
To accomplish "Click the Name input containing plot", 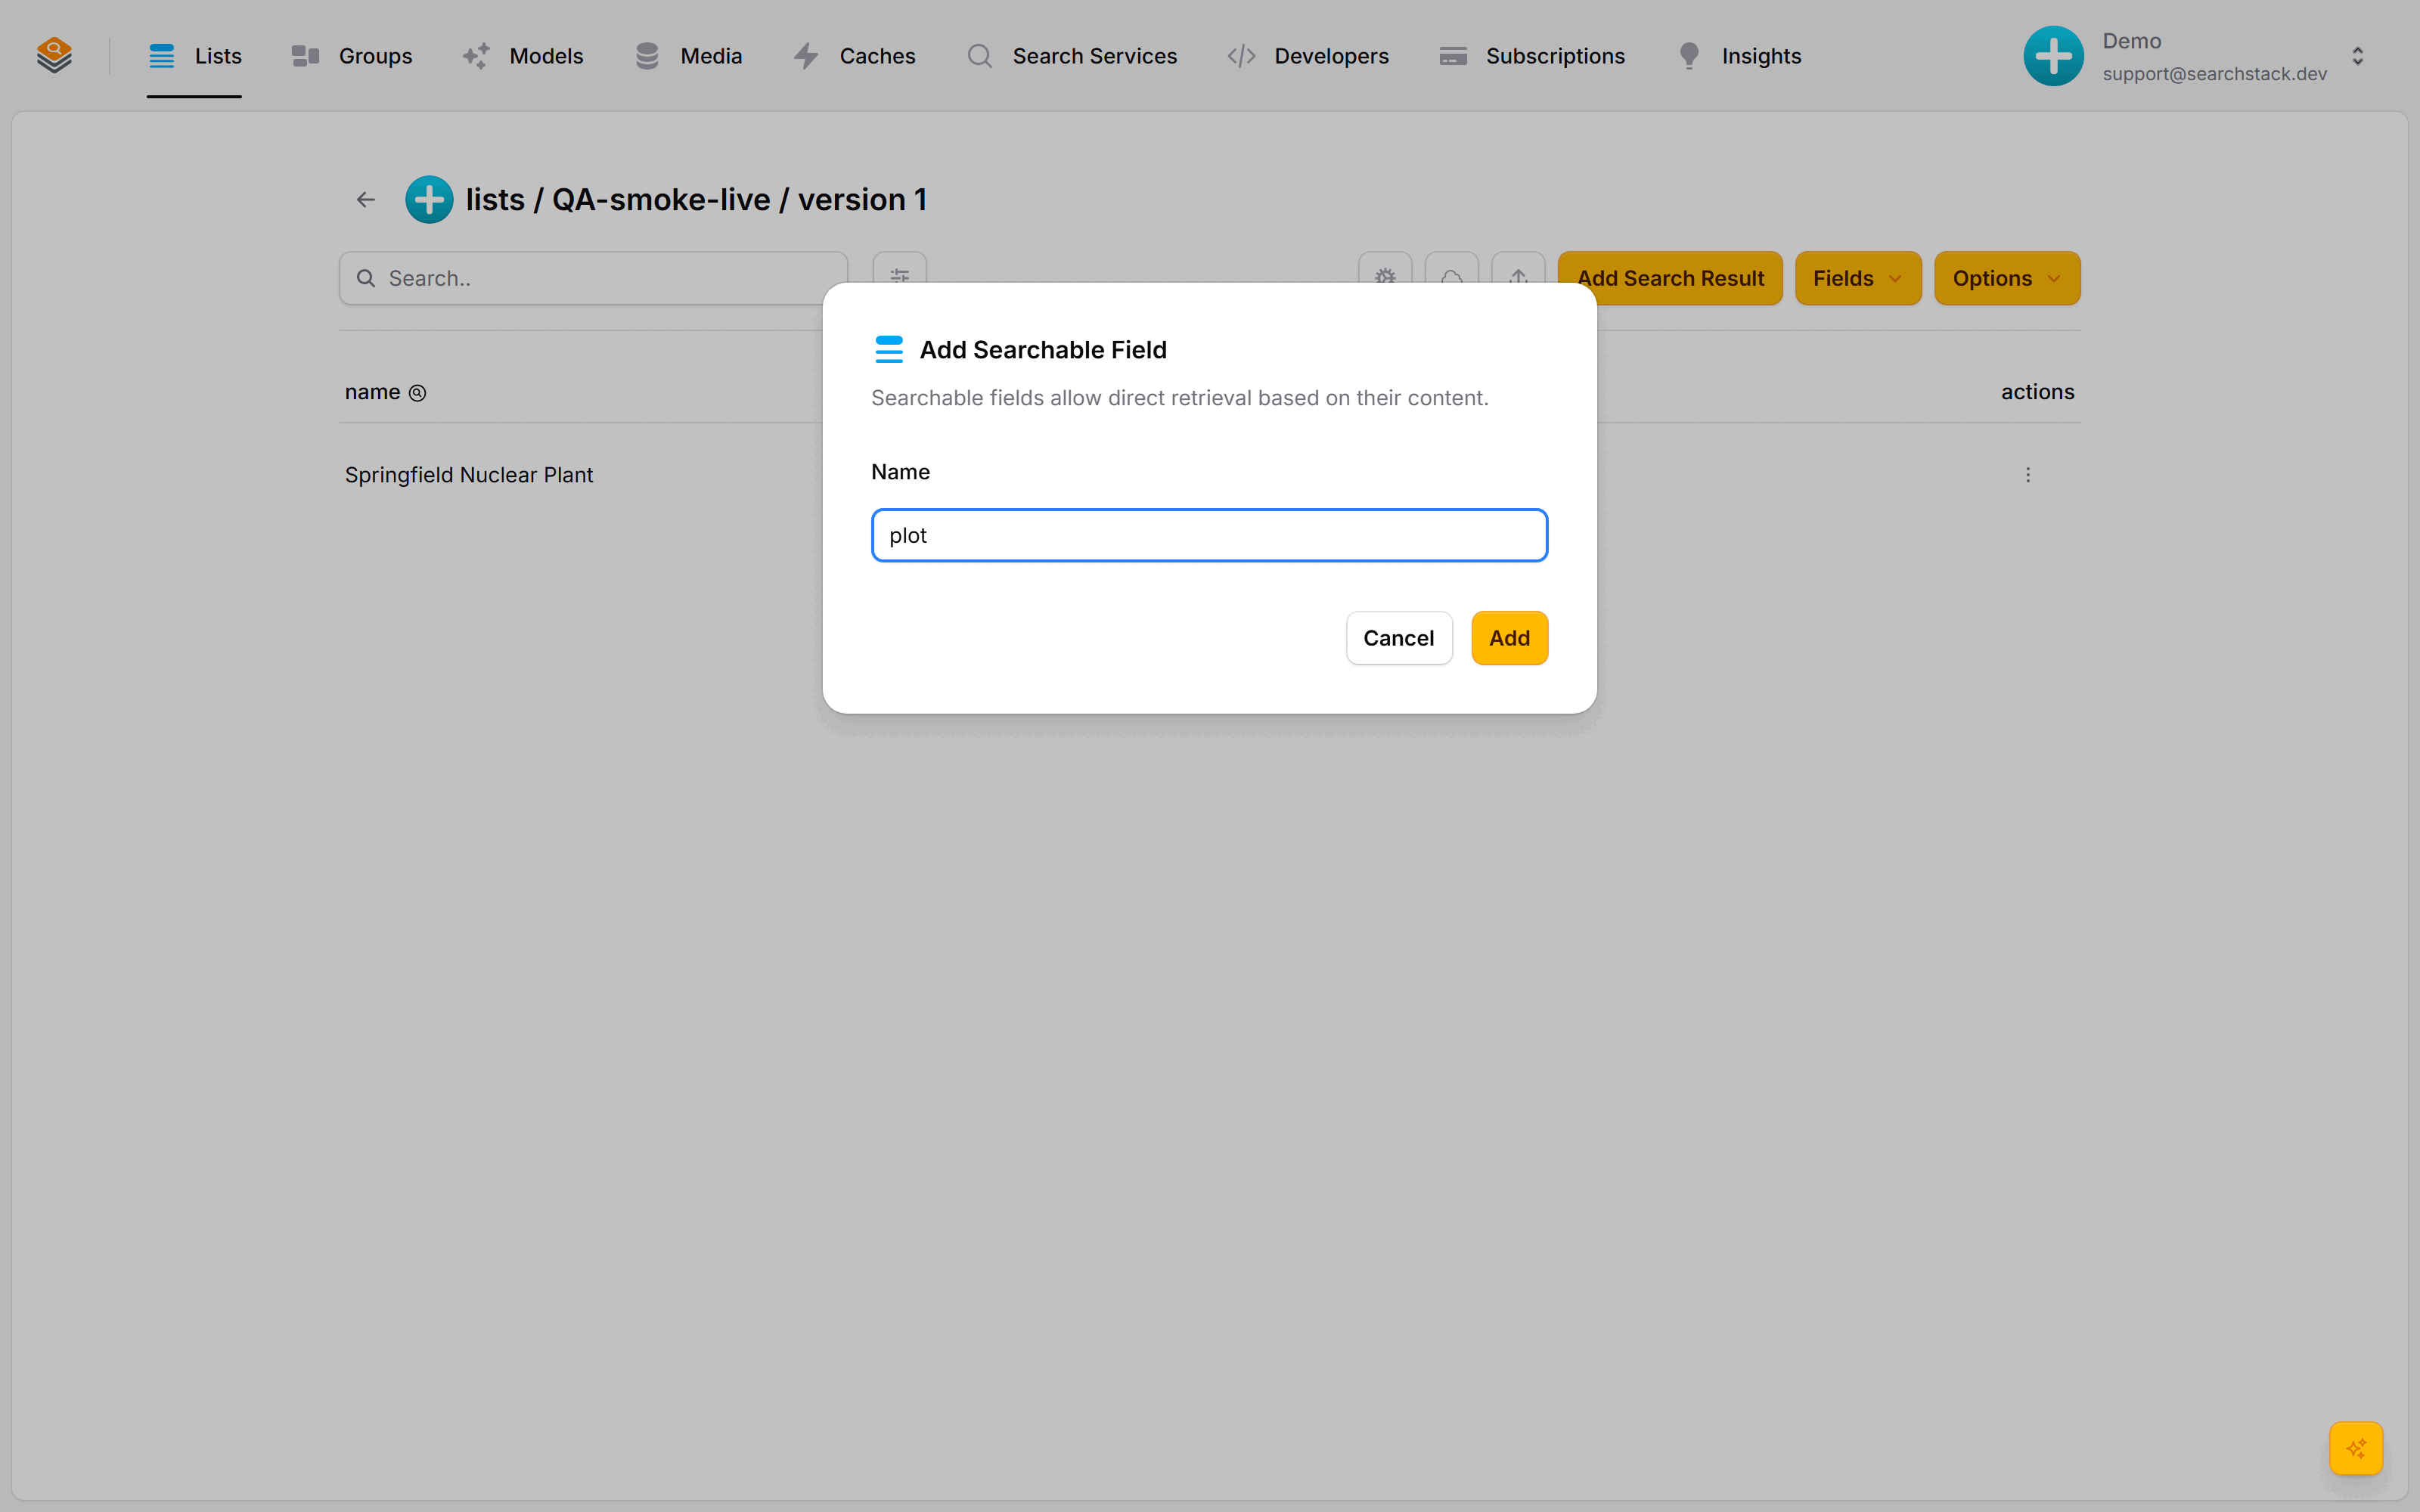I will click(1209, 535).
